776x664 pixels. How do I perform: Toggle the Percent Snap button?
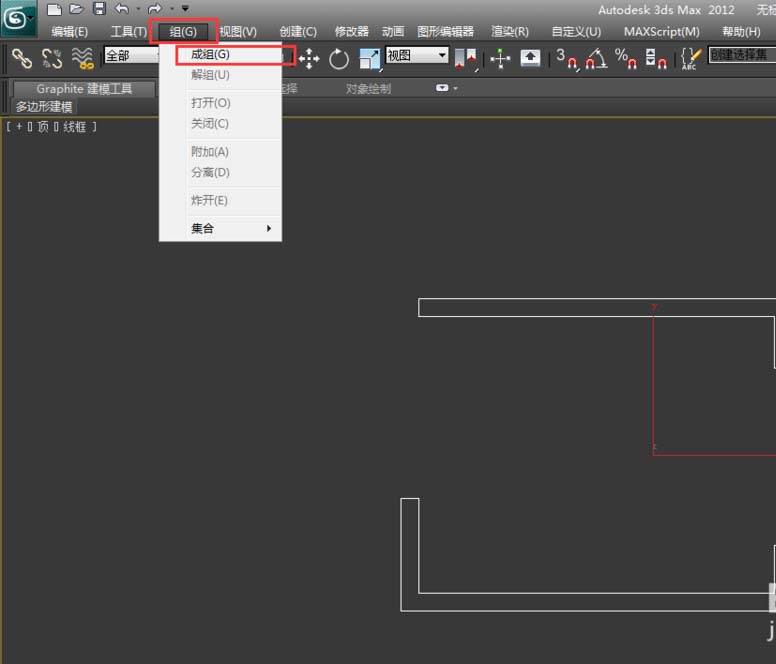point(626,59)
